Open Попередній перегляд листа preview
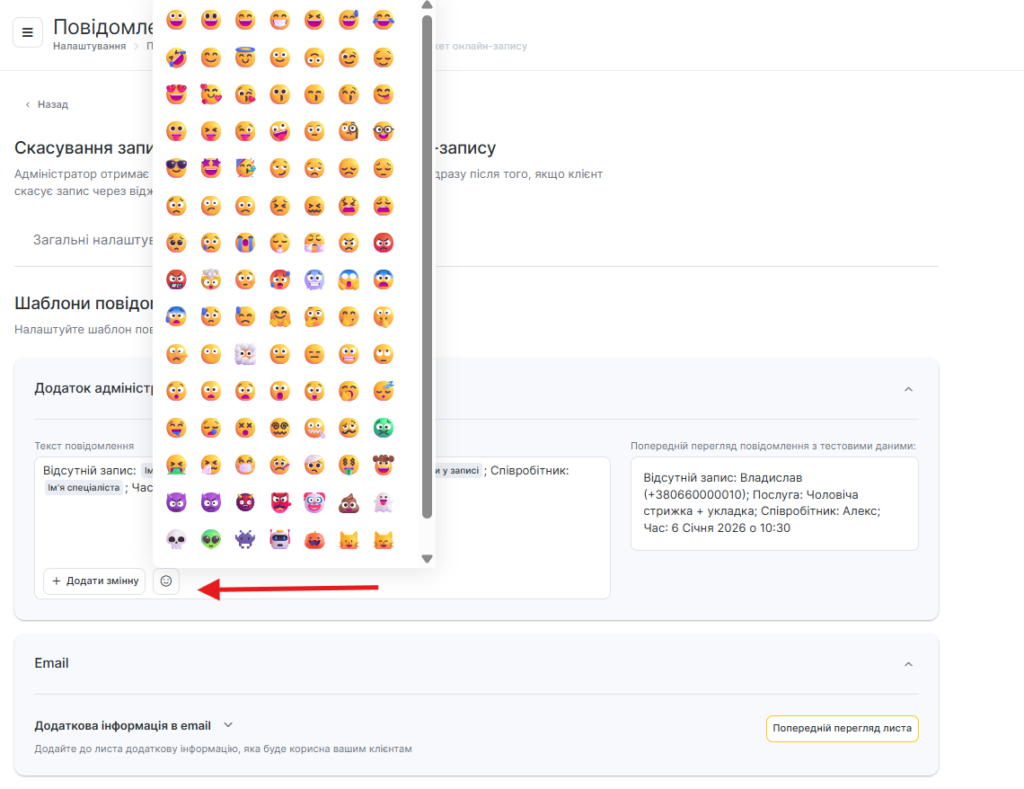The height and width of the screenshot is (789, 1024). pos(842,728)
